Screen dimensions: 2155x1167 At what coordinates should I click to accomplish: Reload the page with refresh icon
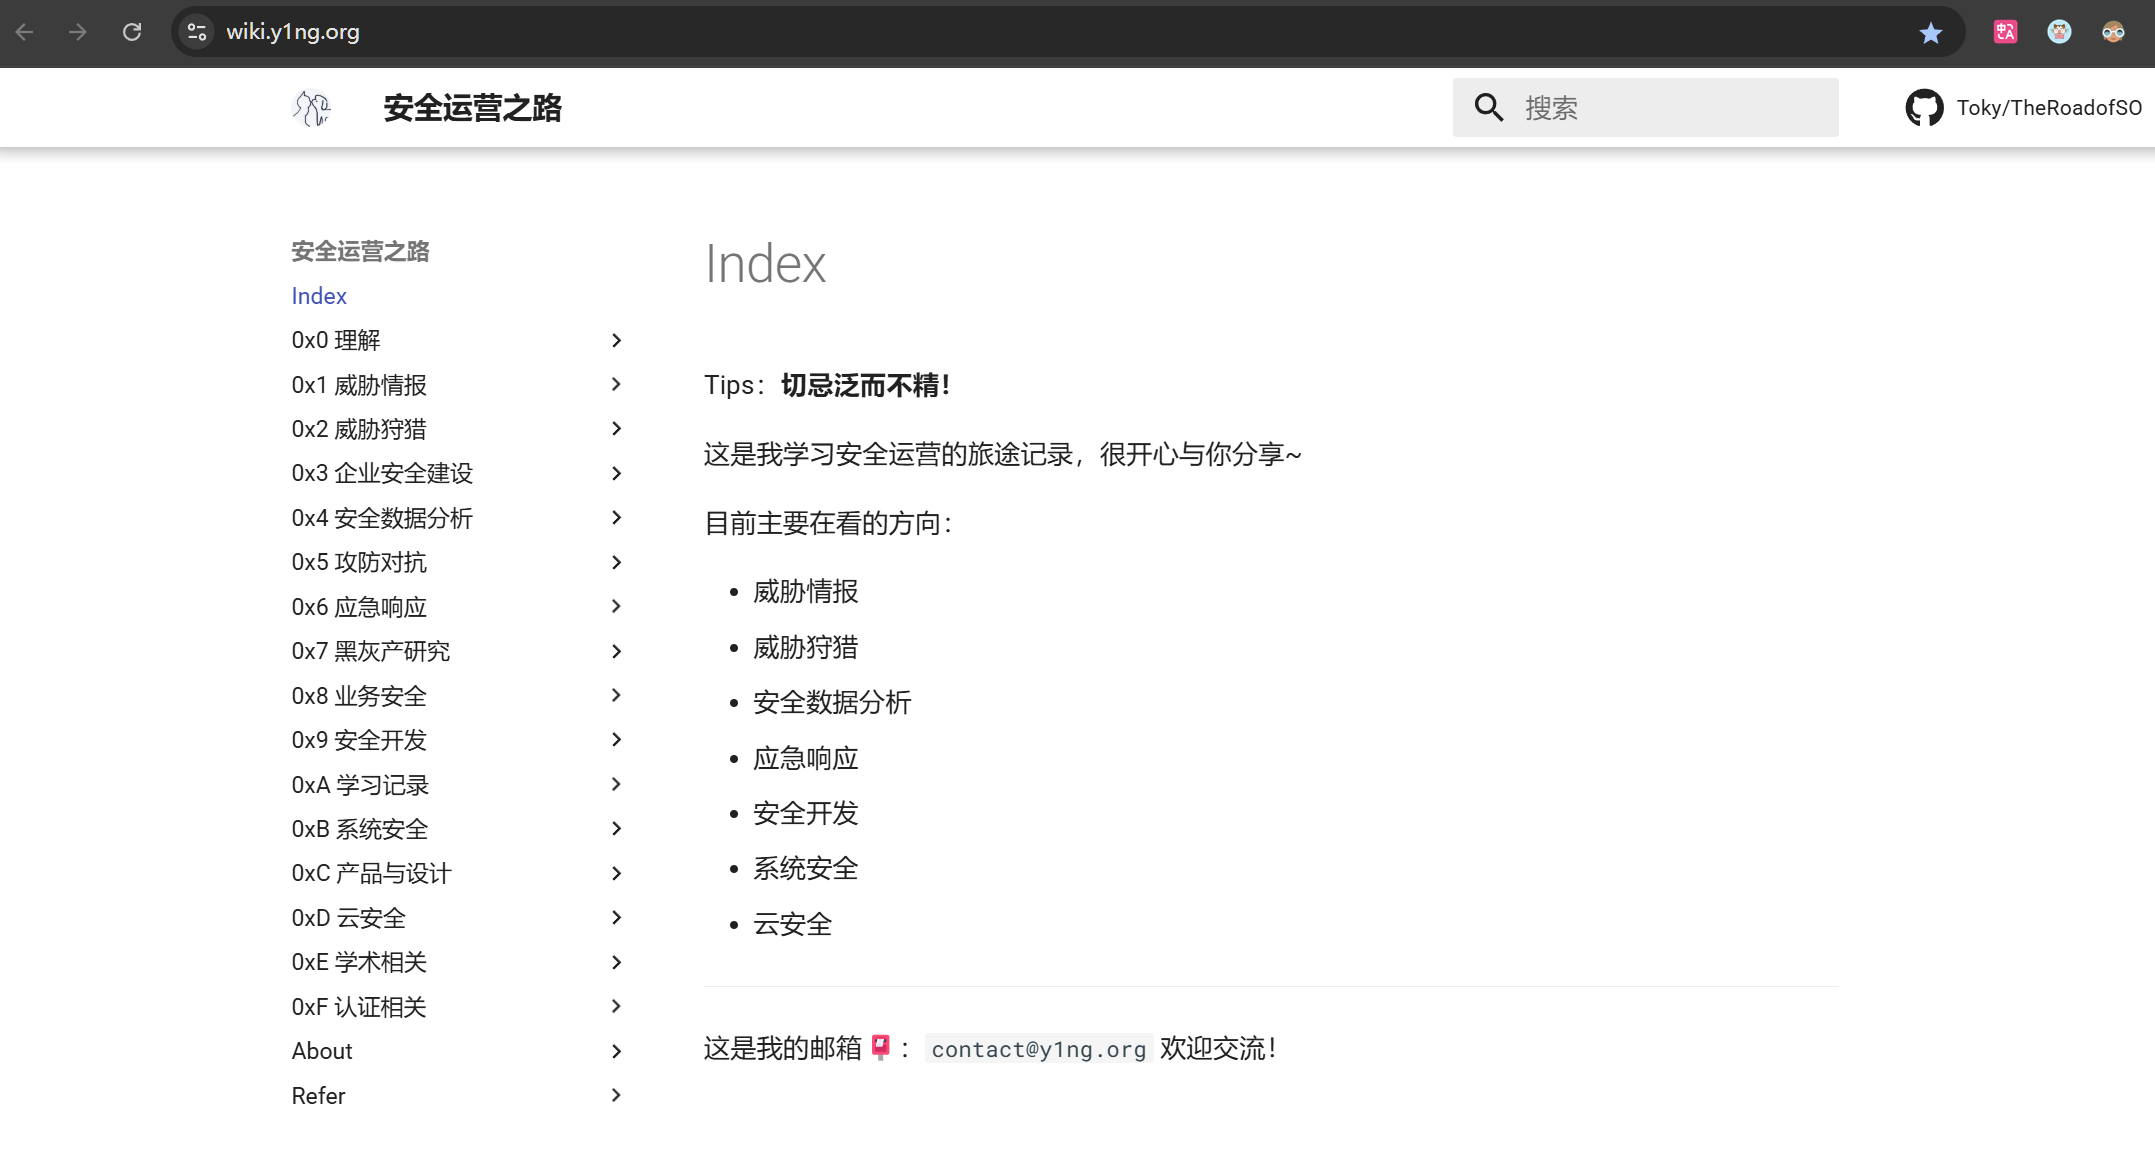click(132, 32)
